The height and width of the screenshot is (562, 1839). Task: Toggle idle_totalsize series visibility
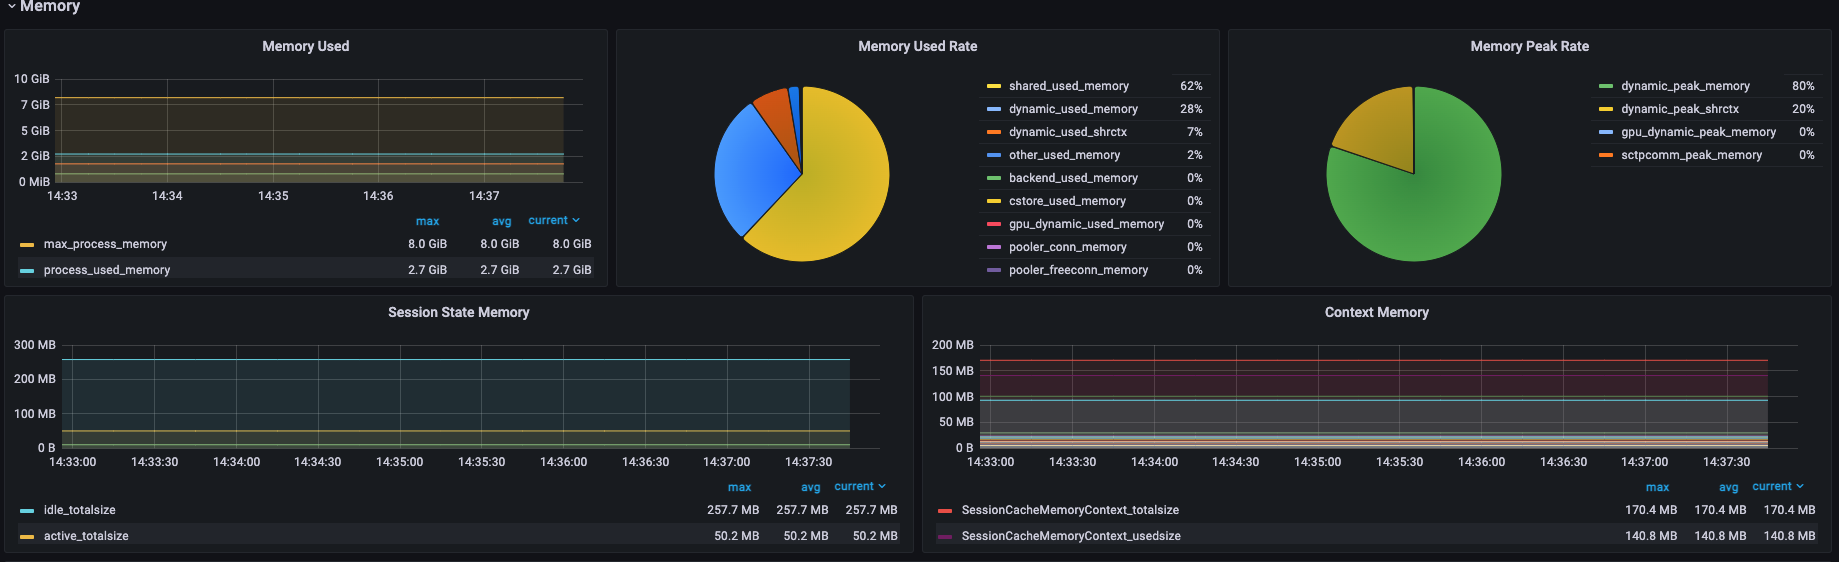point(79,510)
